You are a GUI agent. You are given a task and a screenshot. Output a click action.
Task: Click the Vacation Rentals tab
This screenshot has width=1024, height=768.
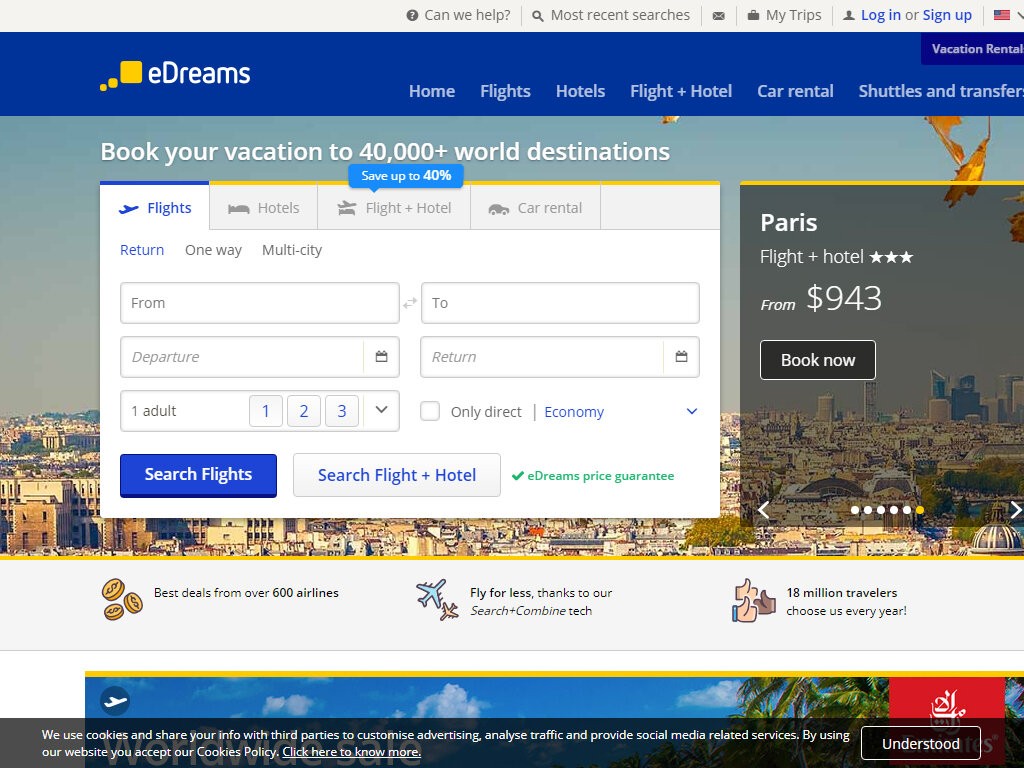point(973,48)
